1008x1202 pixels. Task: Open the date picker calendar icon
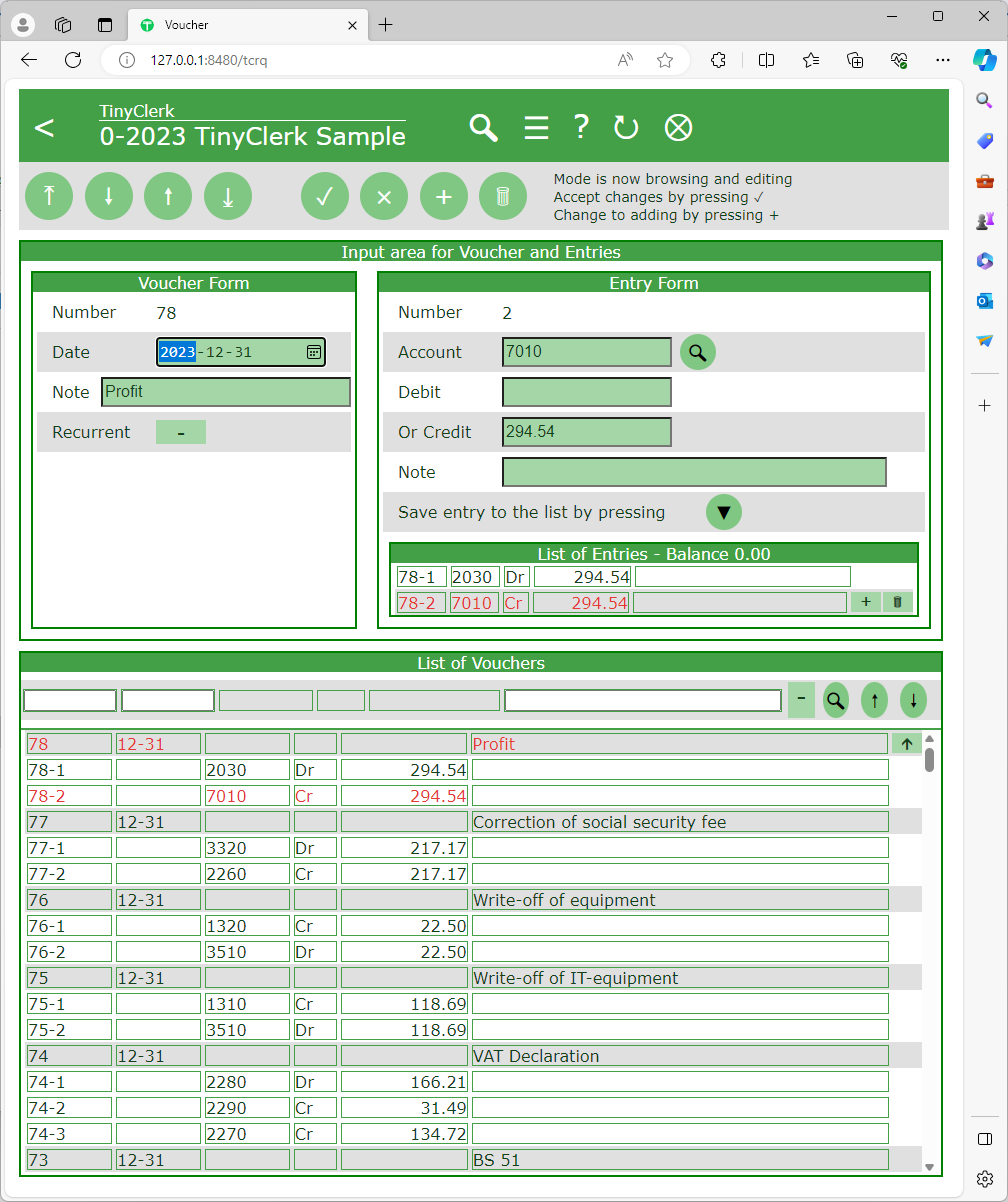pyautogui.click(x=313, y=352)
